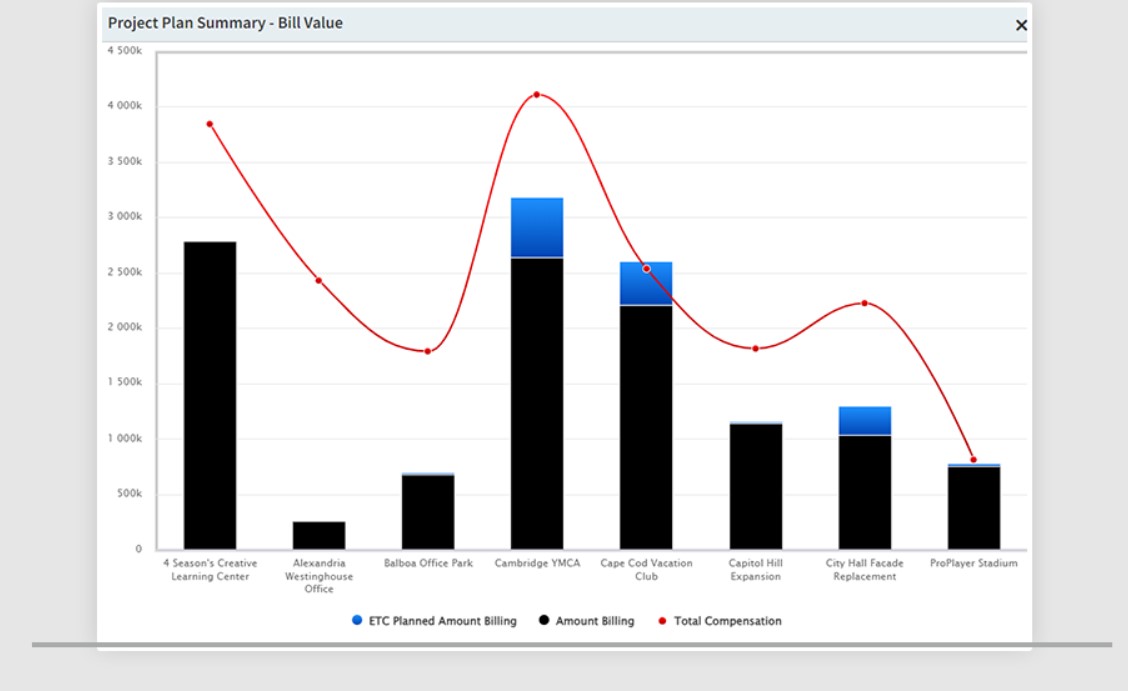Toggle Total Compensation legend series
1128x691 pixels.
click(719, 621)
